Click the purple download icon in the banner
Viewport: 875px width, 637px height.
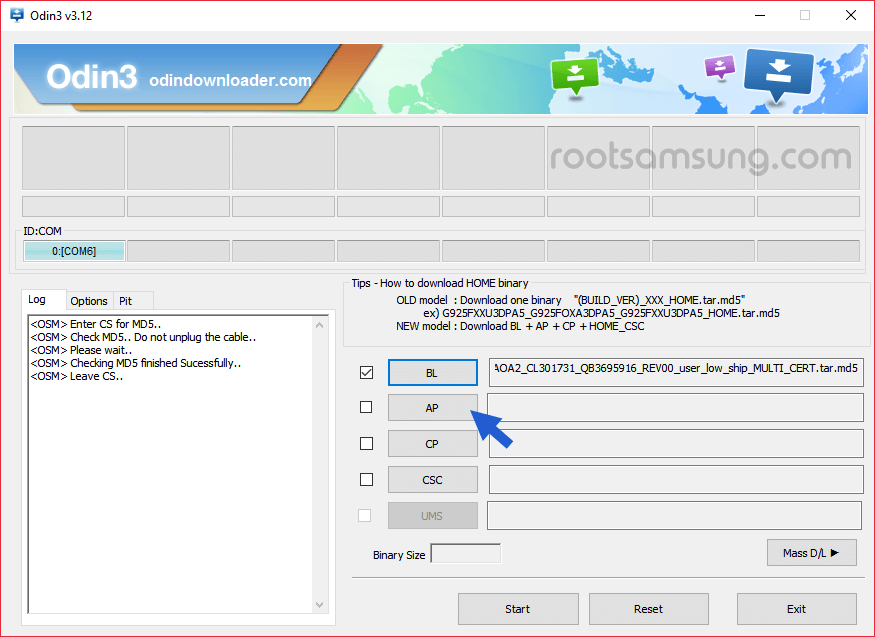[x=720, y=67]
